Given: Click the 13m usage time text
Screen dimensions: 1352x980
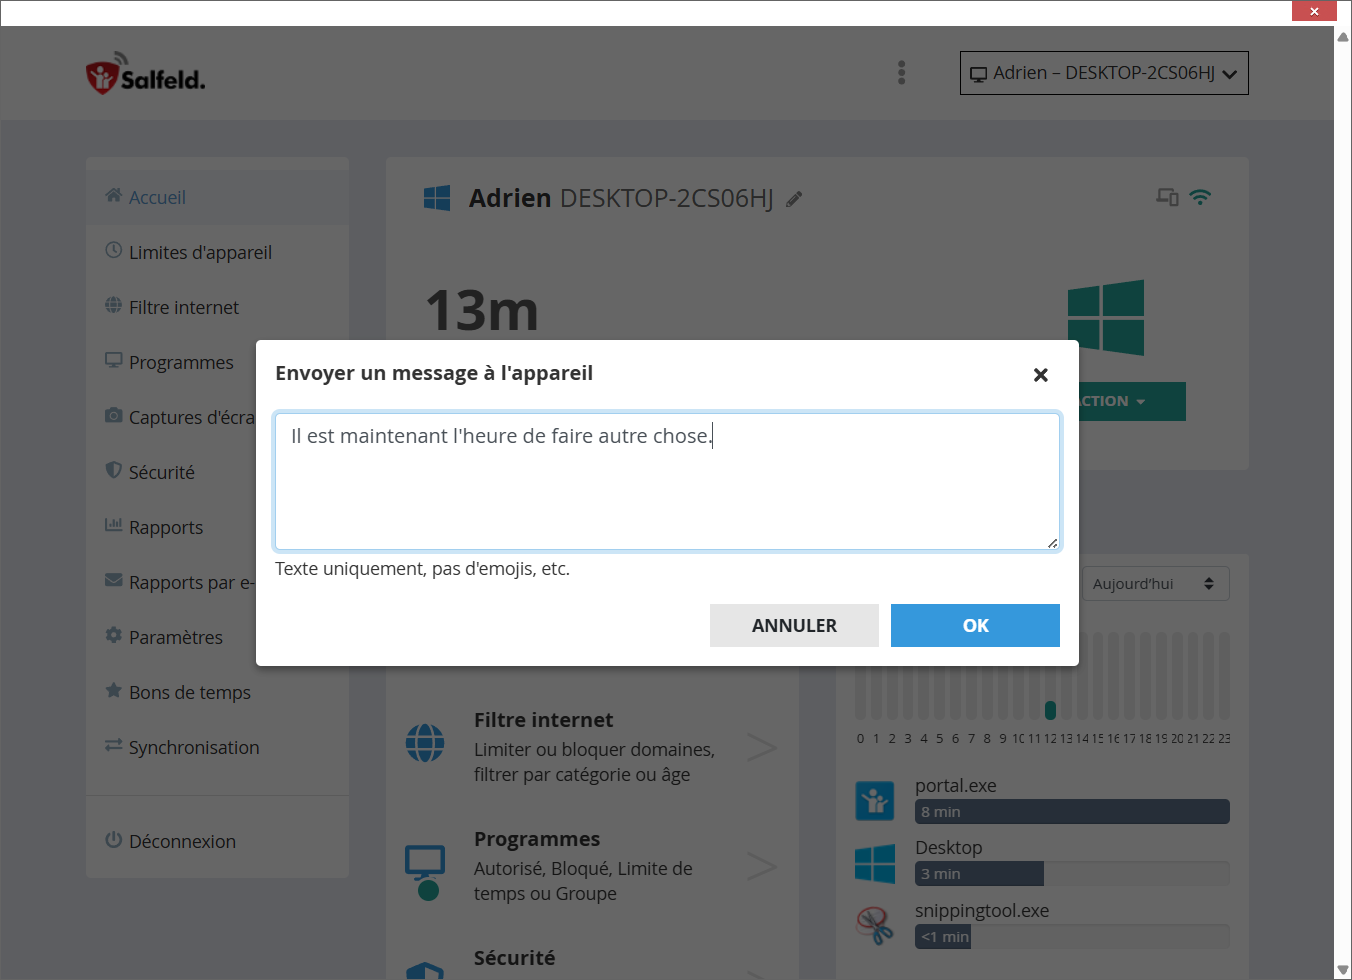Looking at the screenshot, I should [x=482, y=311].
